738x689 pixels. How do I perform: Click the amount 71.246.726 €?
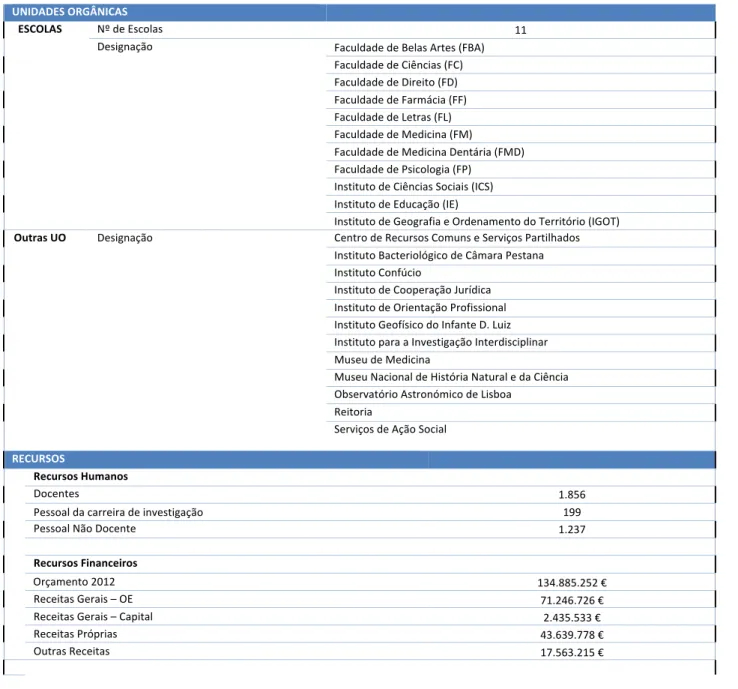click(x=572, y=600)
